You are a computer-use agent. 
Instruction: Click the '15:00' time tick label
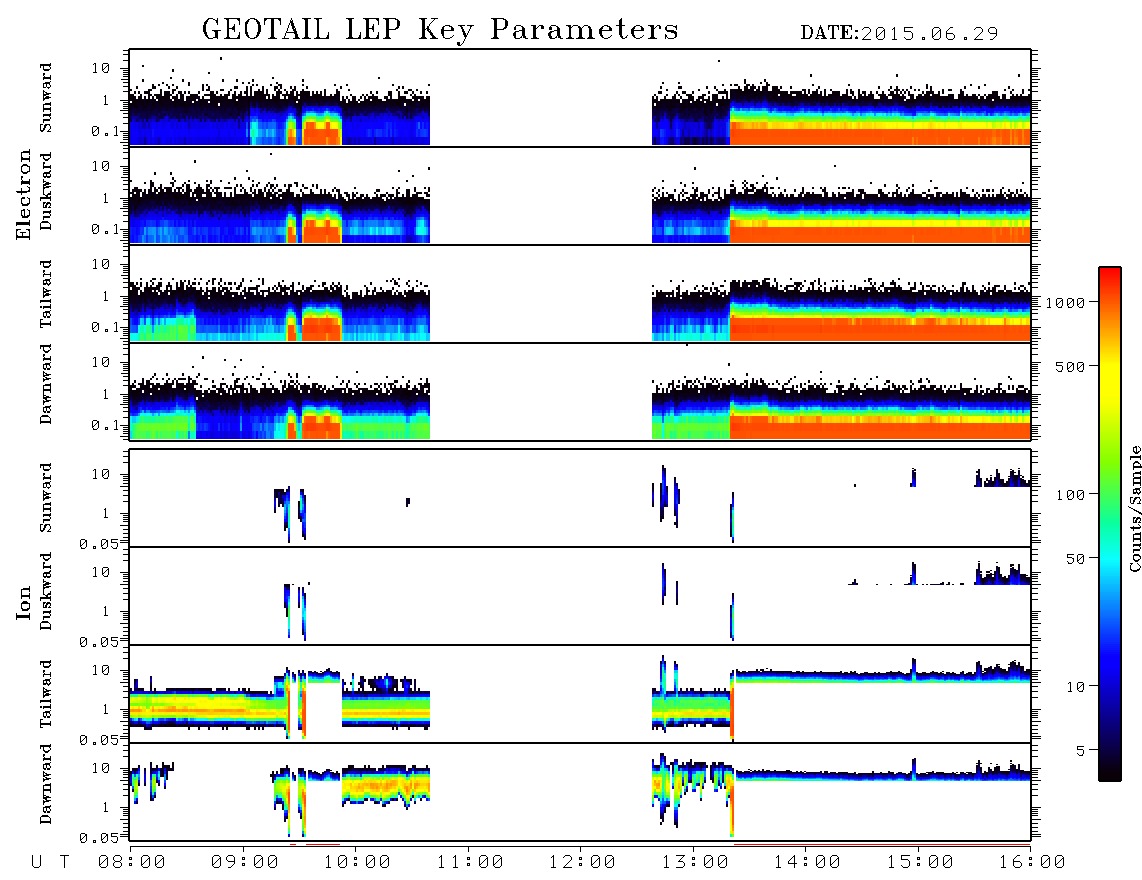pyautogui.click(x=920, y=863)
